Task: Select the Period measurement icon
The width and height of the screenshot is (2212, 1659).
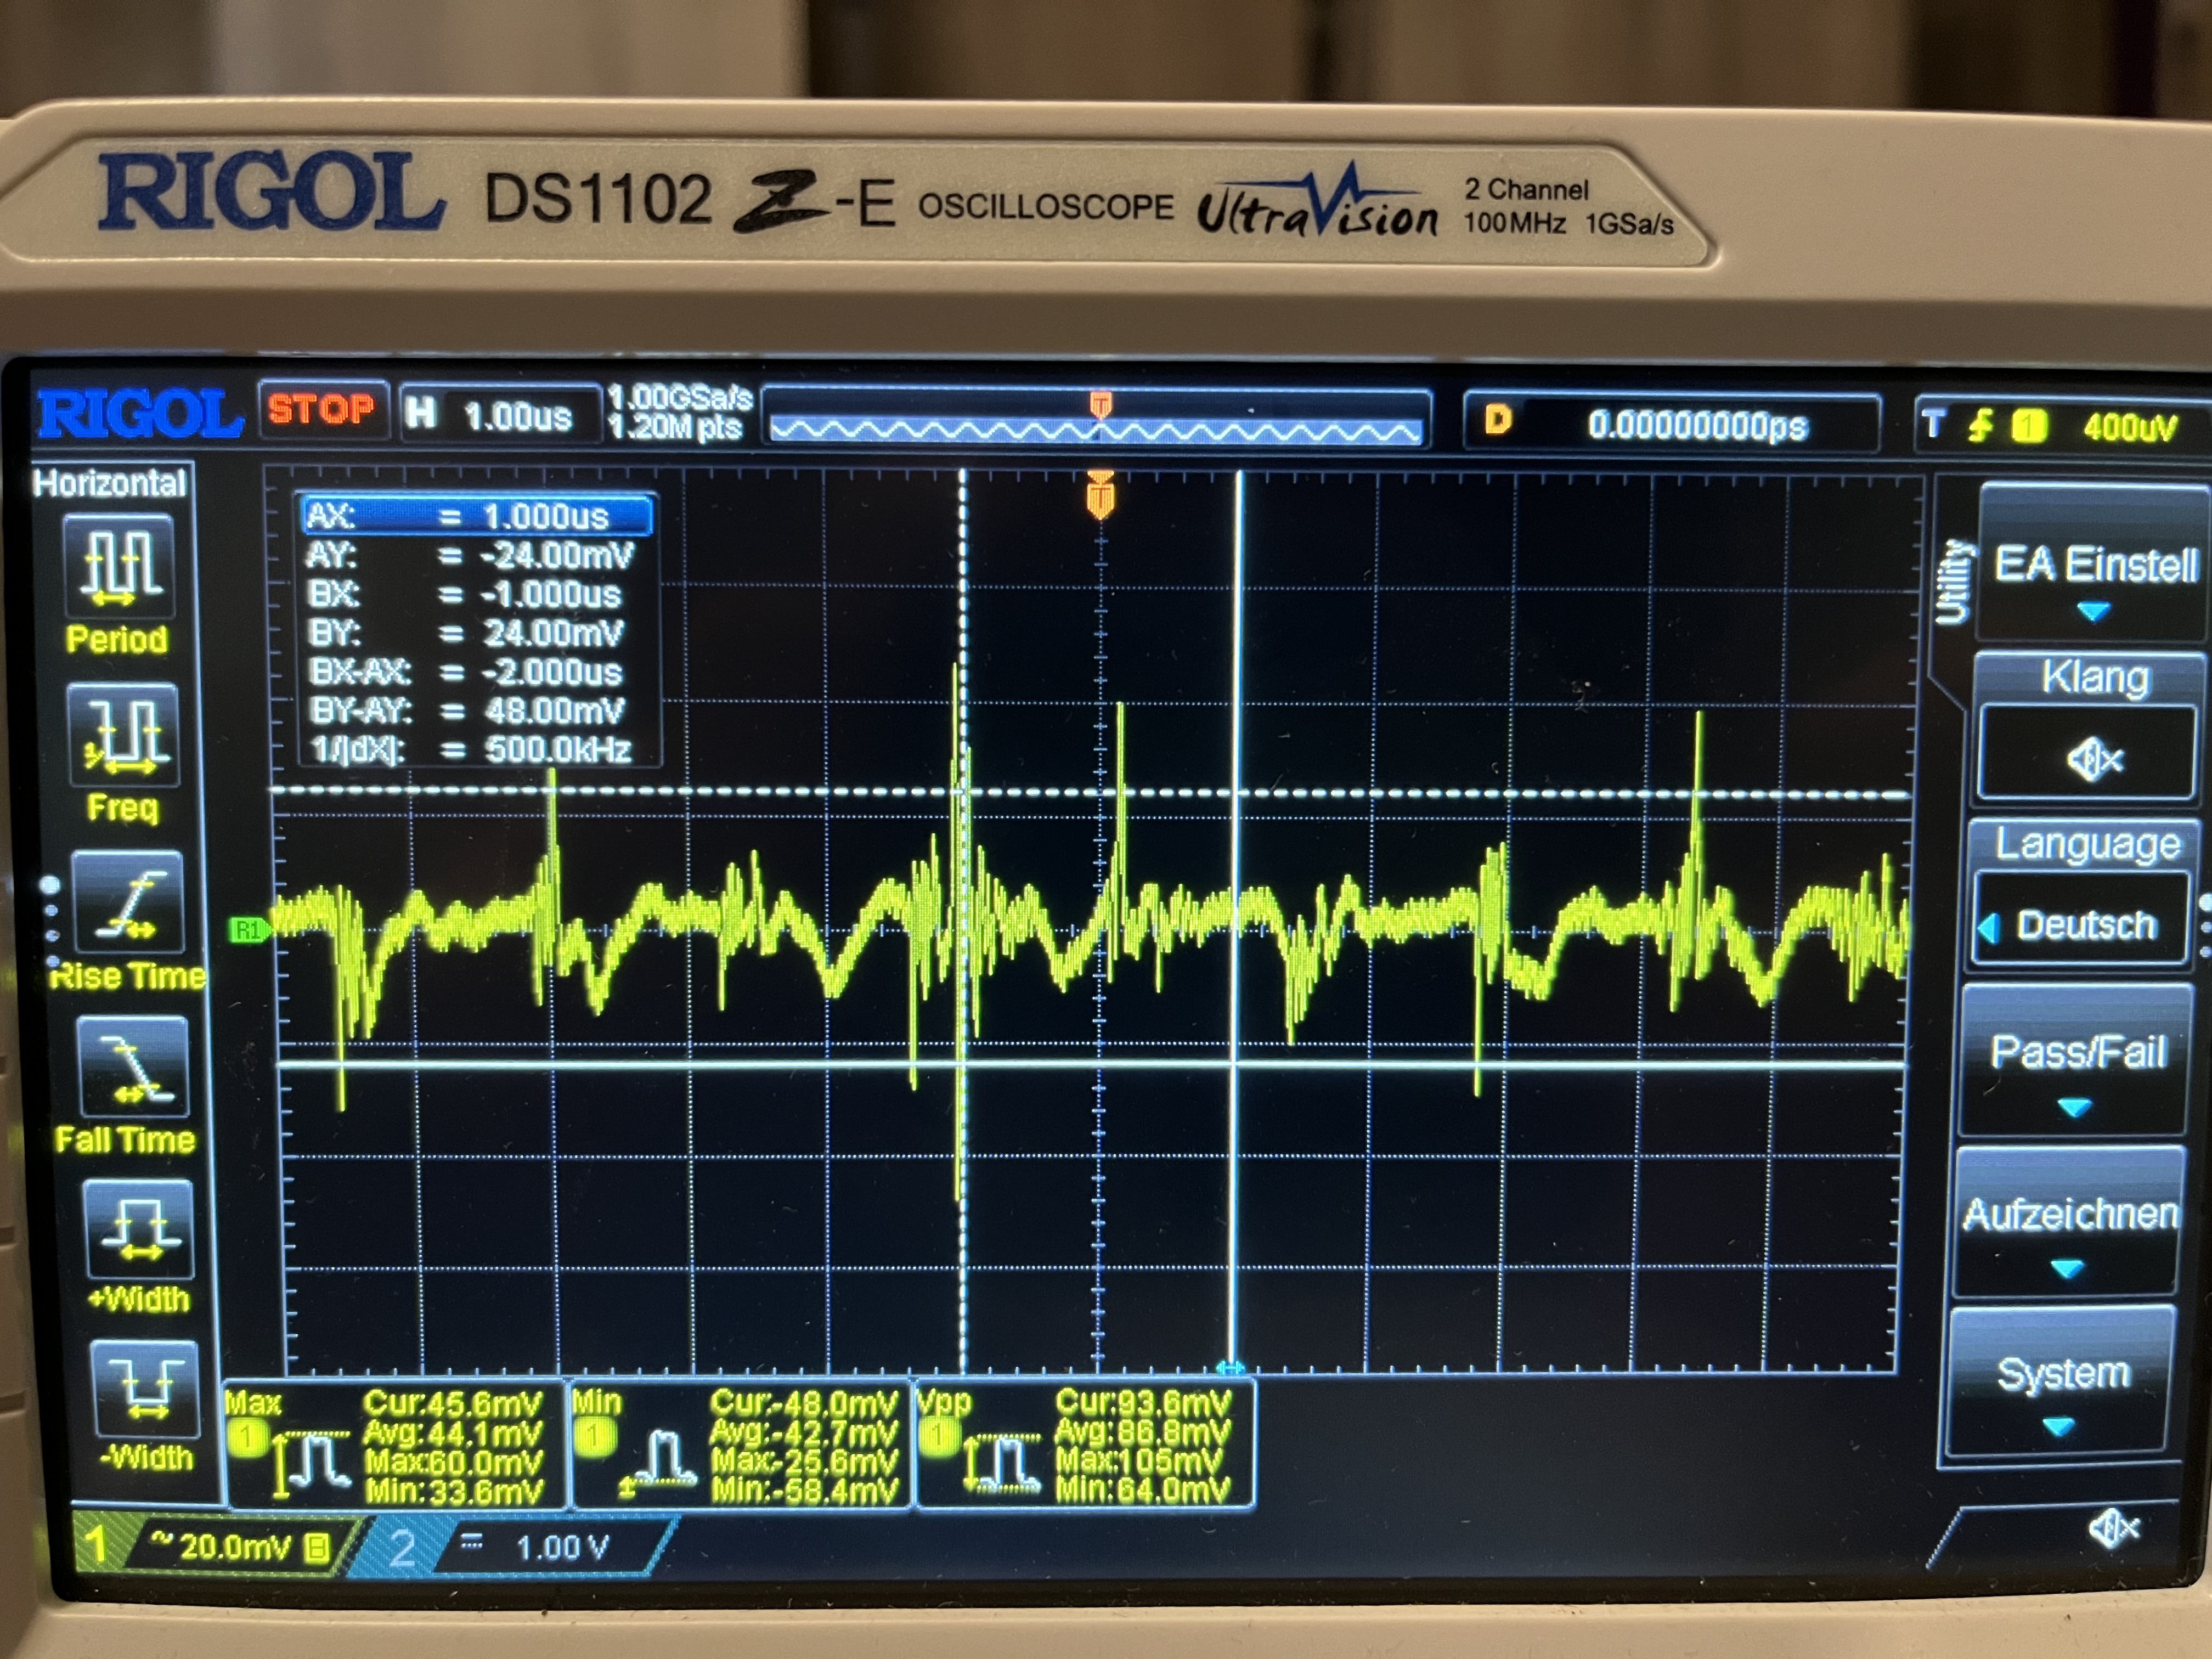Action: pyautogui.click(x=119, y=567)
